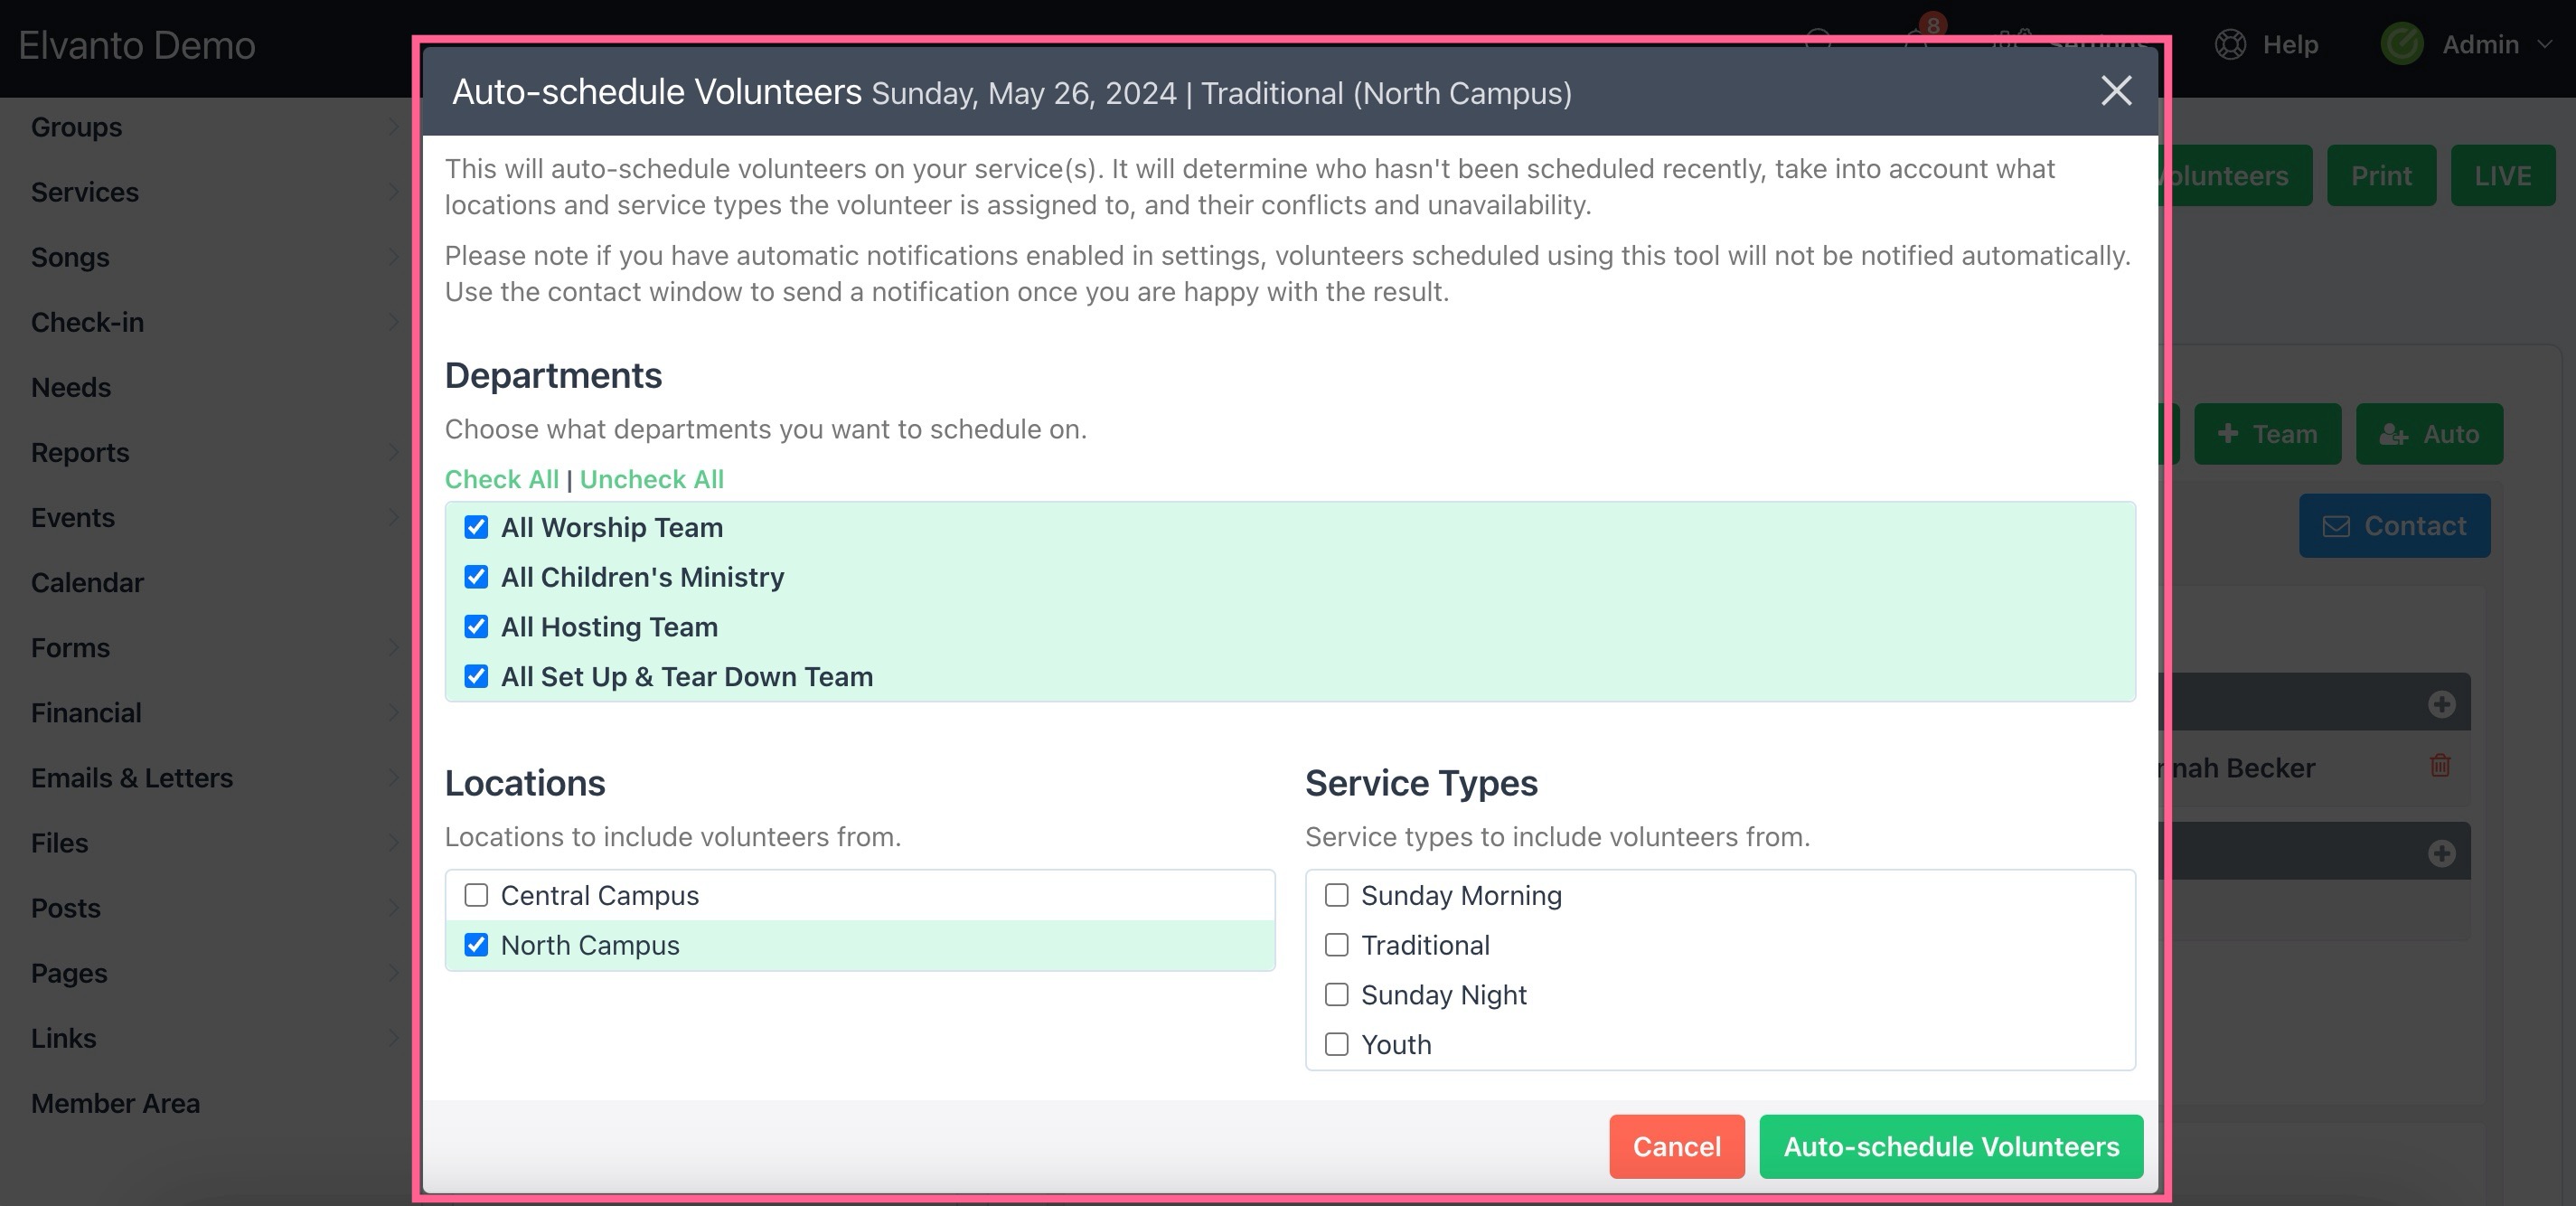Go to Files in the sidebar
Screen dimensions: 2576x1206
(x=59, y=843)
